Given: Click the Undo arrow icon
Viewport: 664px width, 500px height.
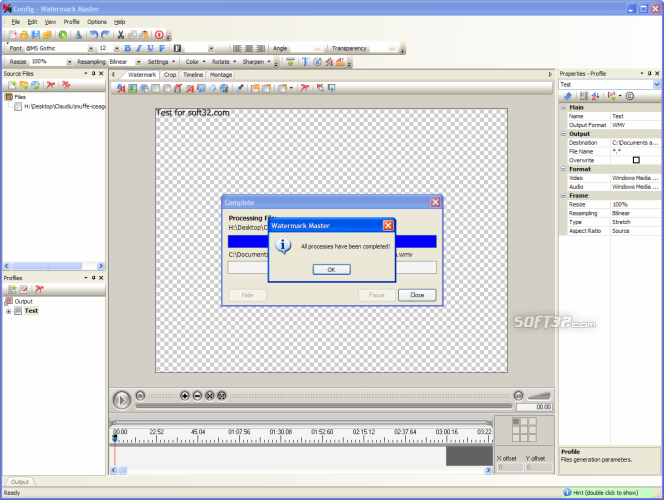Looking at the screenshot, I should (94, 35).
